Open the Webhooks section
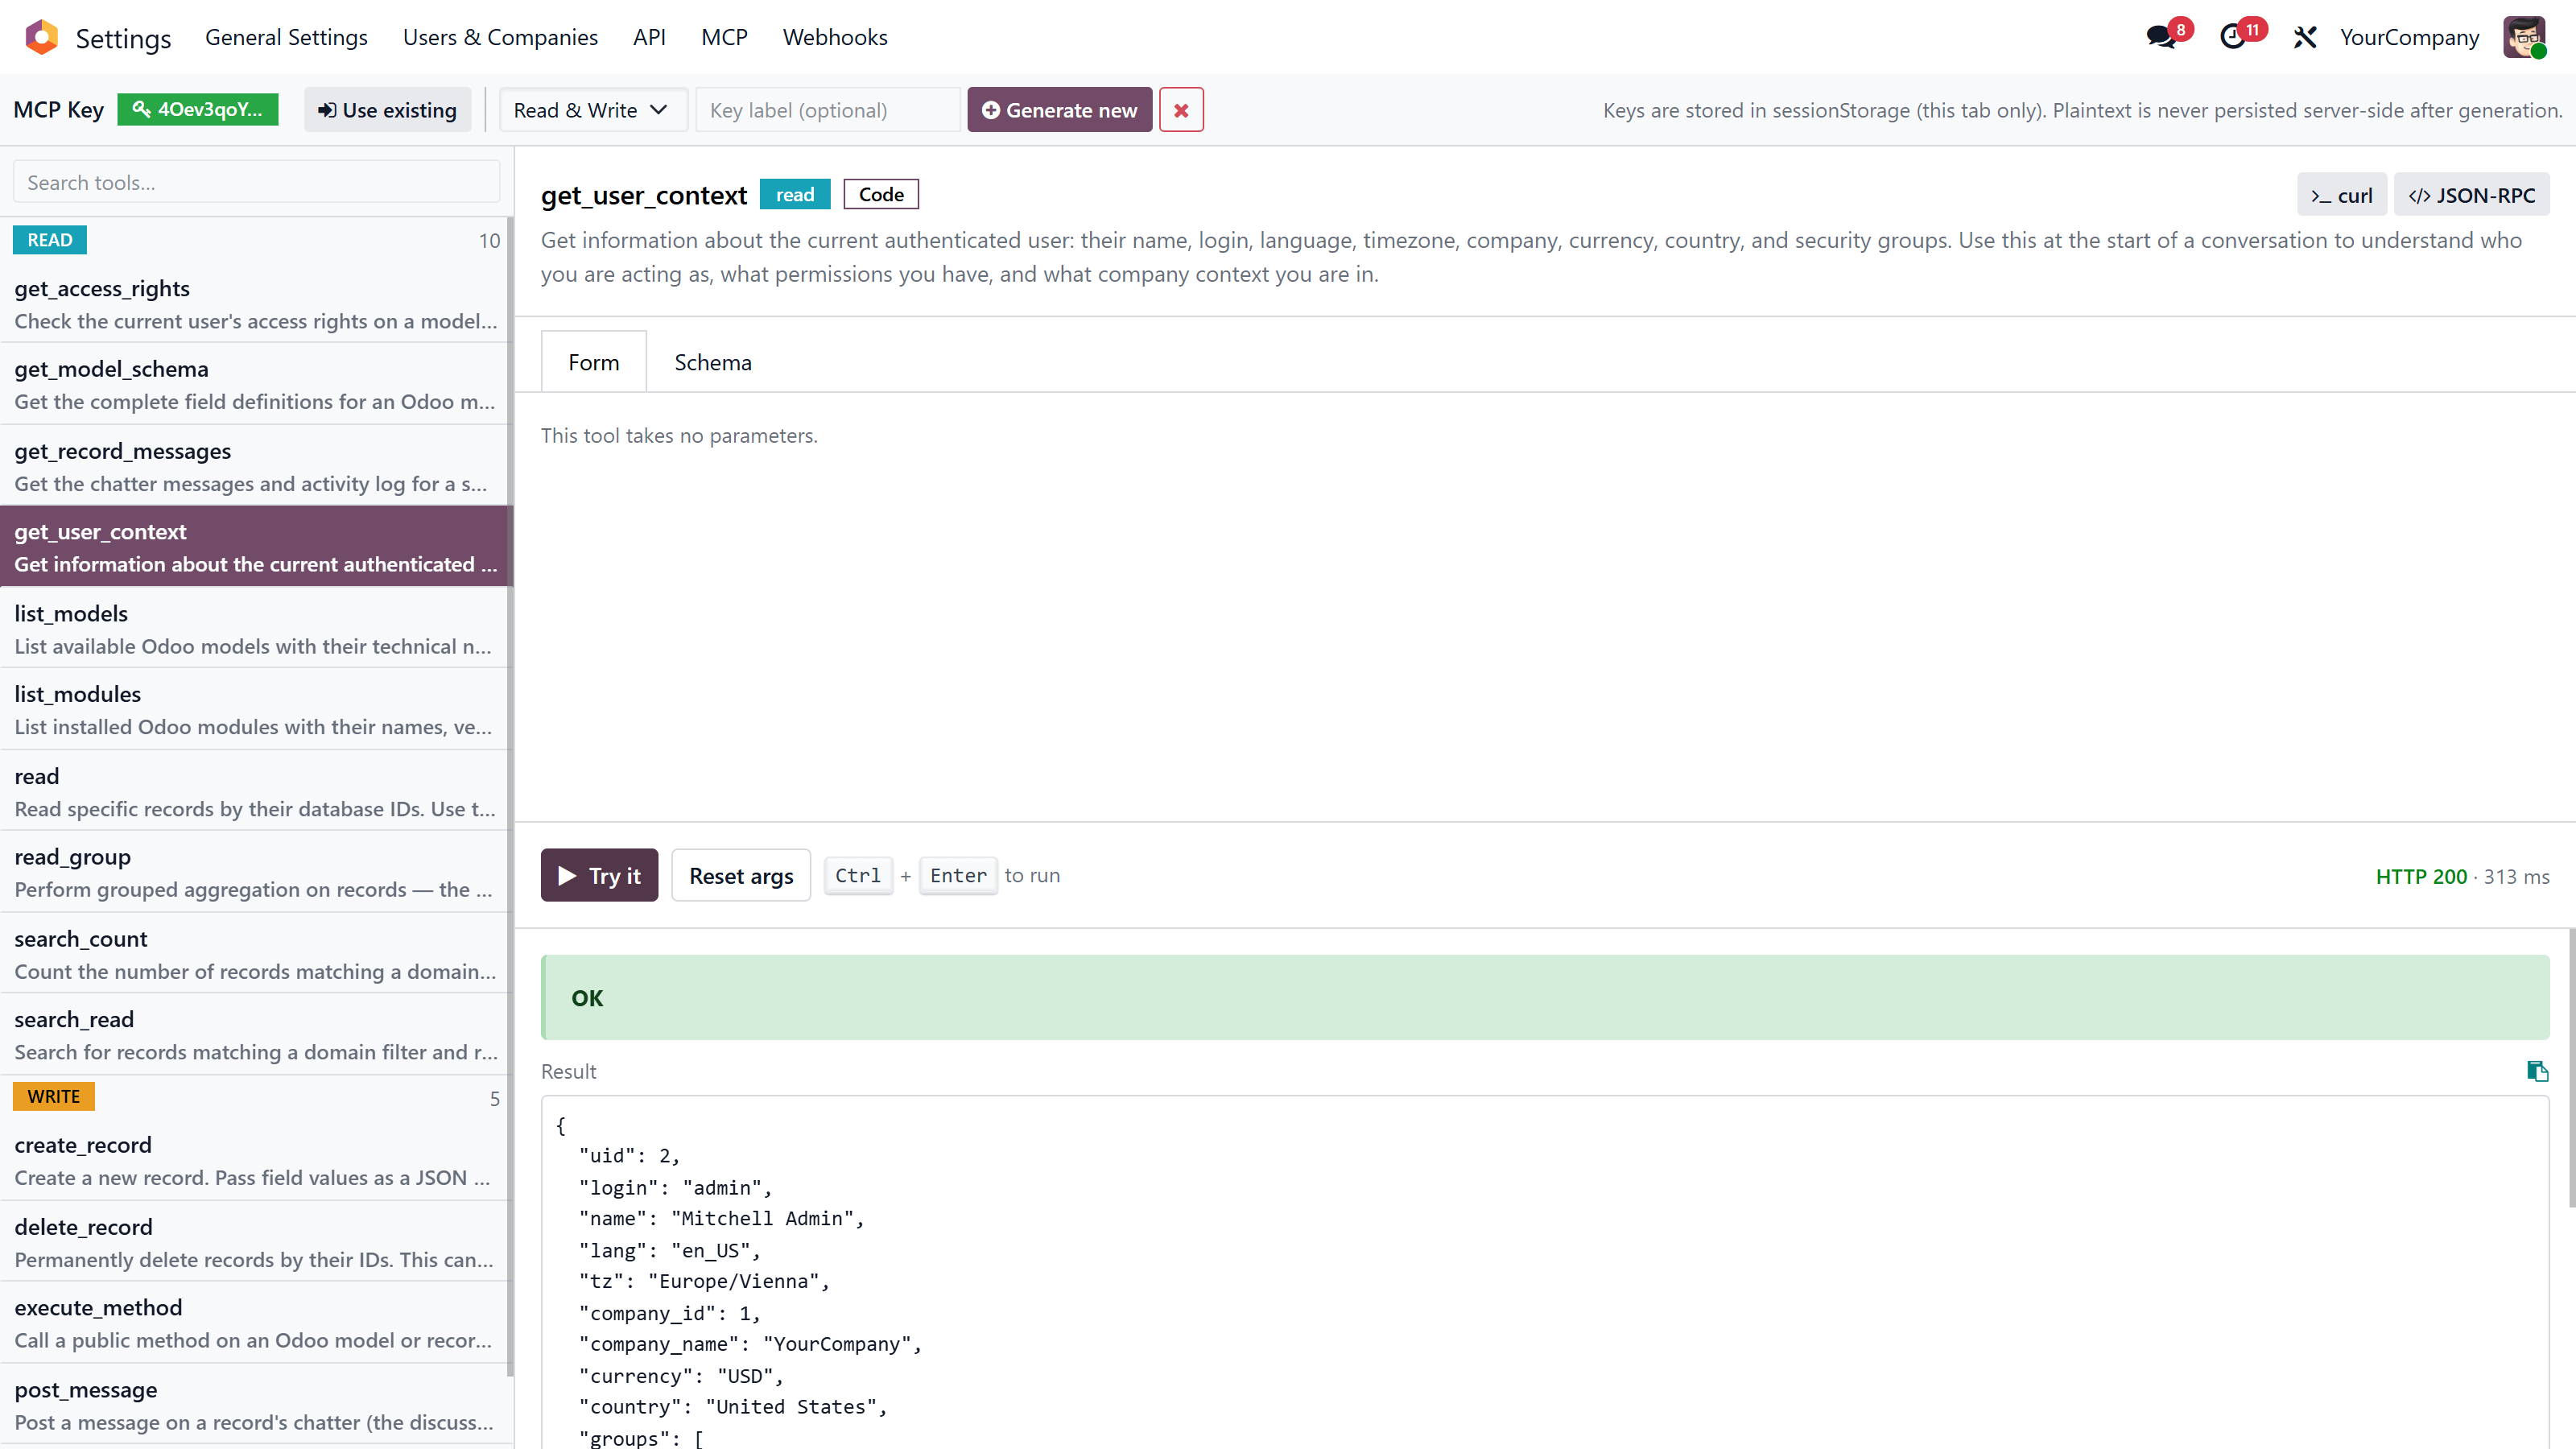 835,37
